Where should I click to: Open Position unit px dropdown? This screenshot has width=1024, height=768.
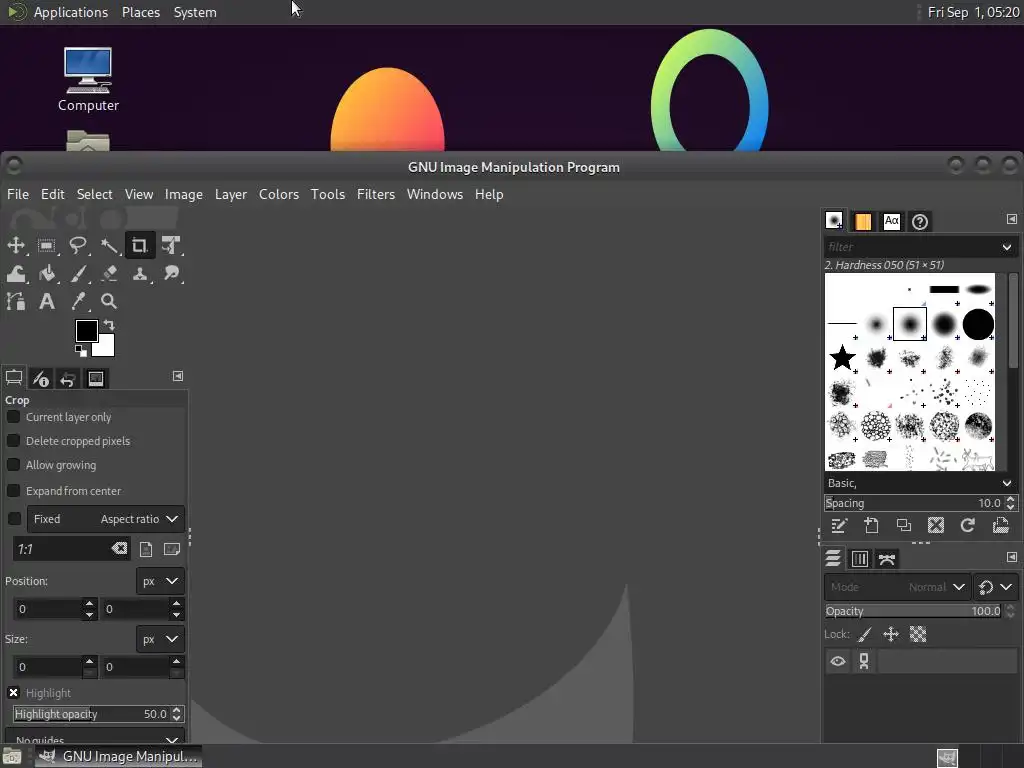161,581
